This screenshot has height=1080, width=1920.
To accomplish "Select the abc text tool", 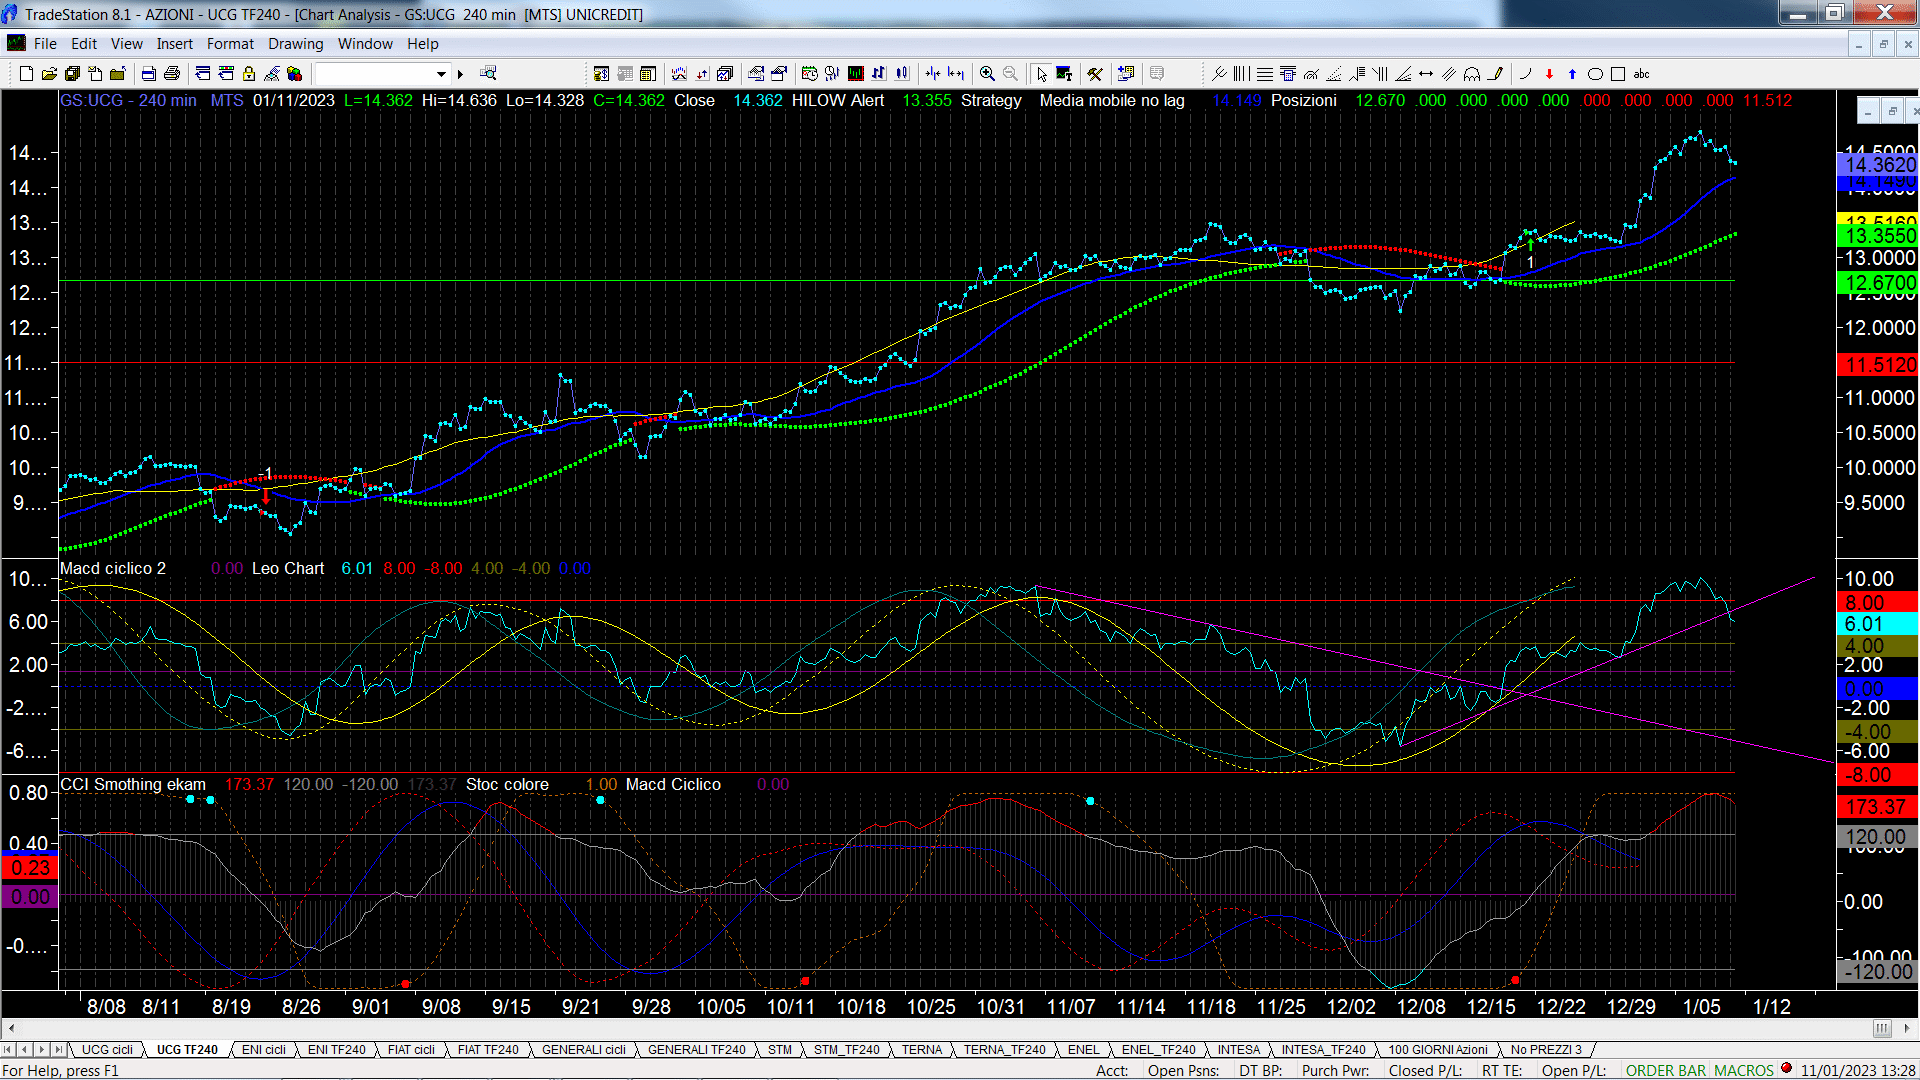I will point(1641,73).
